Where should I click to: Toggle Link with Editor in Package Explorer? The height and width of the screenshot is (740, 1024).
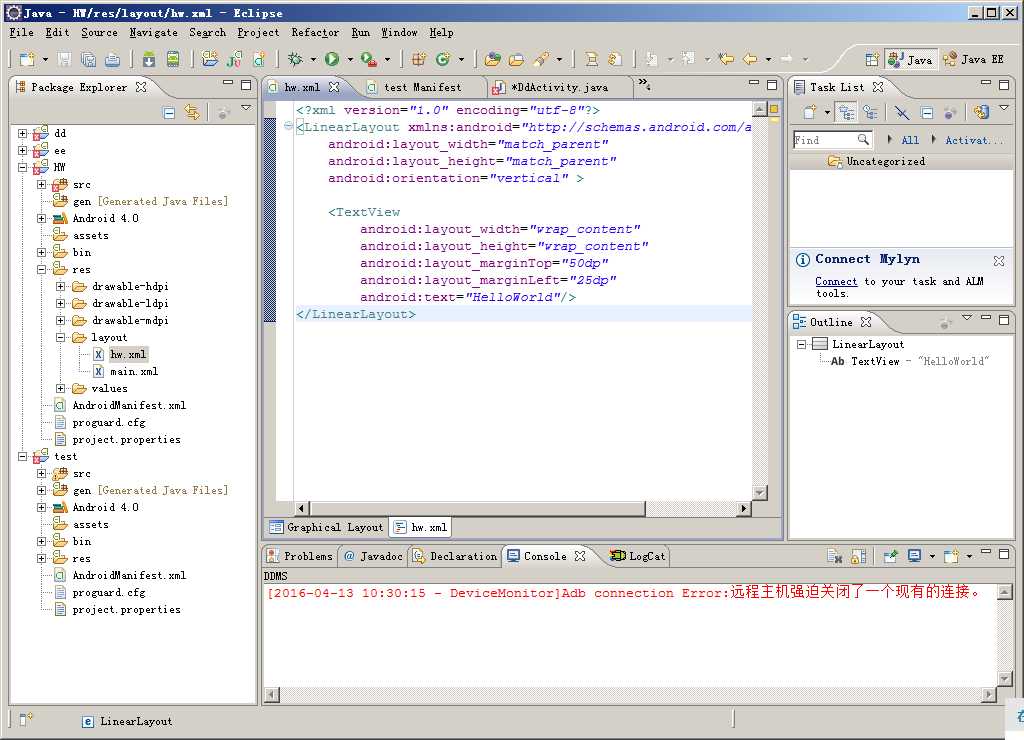click(x=192, y=112)
